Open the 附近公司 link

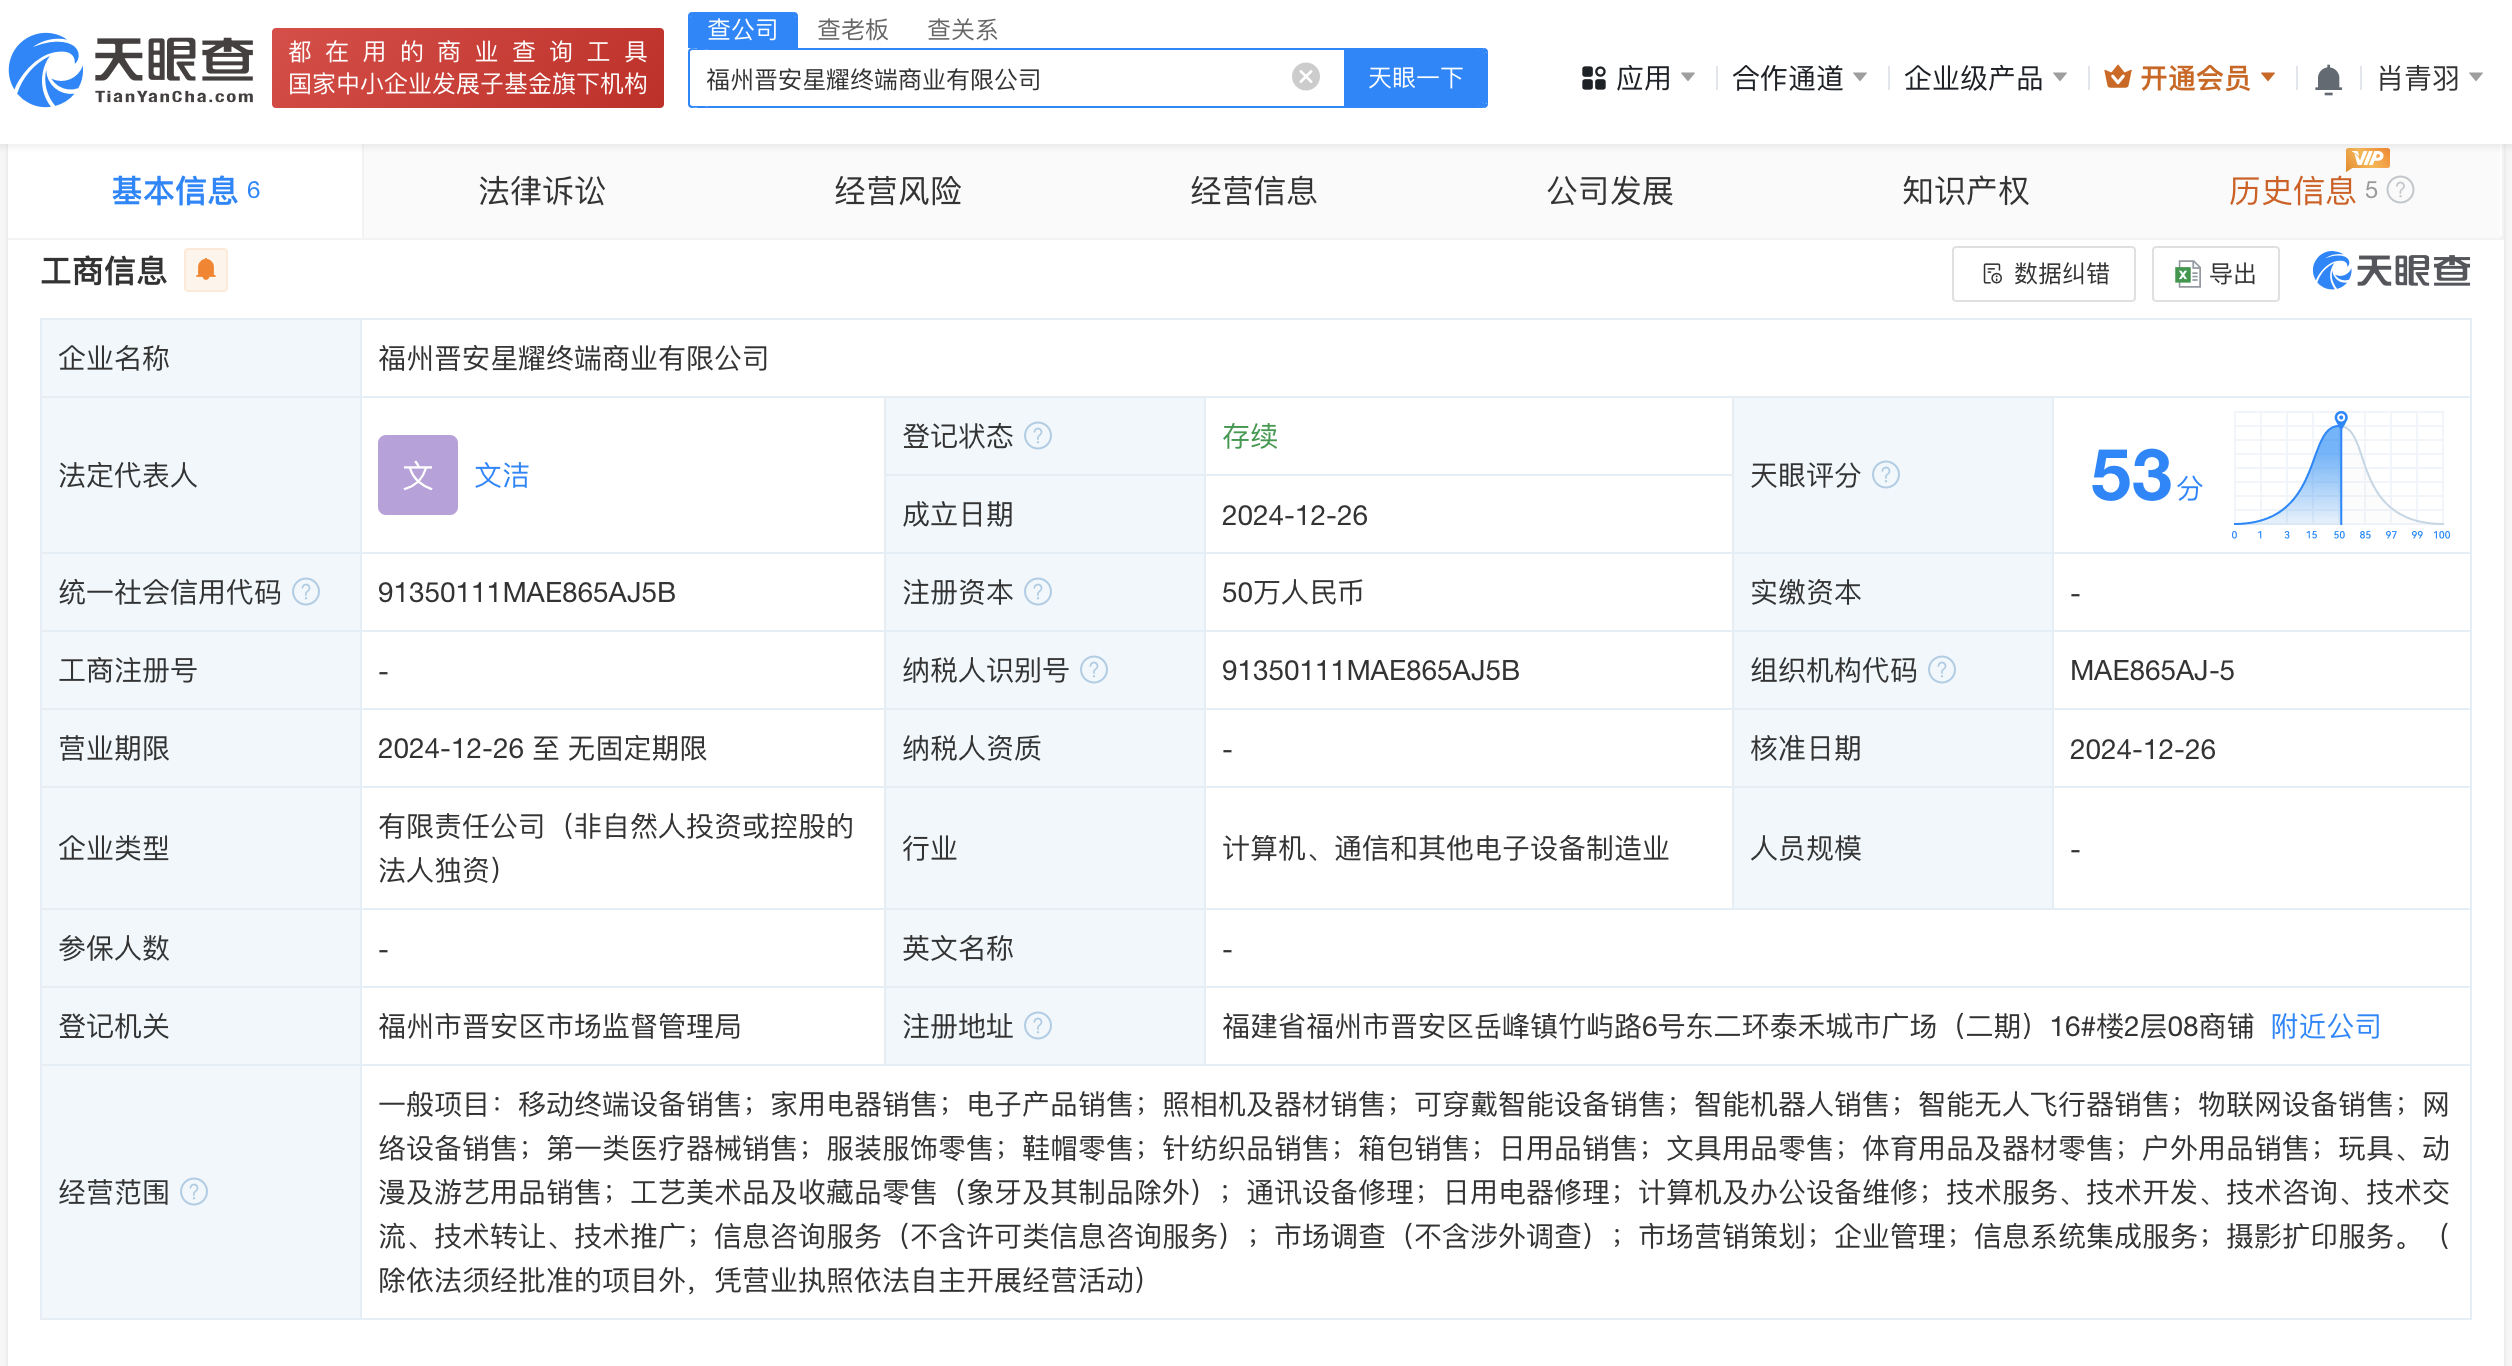2325,1026
